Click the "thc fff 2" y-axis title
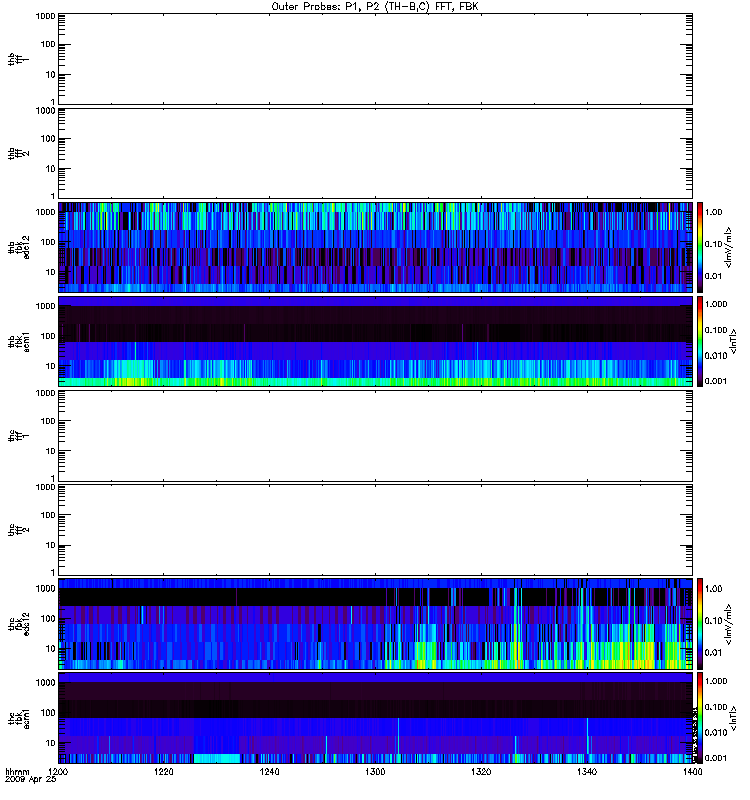750x800 pixels. click(19, 530)
